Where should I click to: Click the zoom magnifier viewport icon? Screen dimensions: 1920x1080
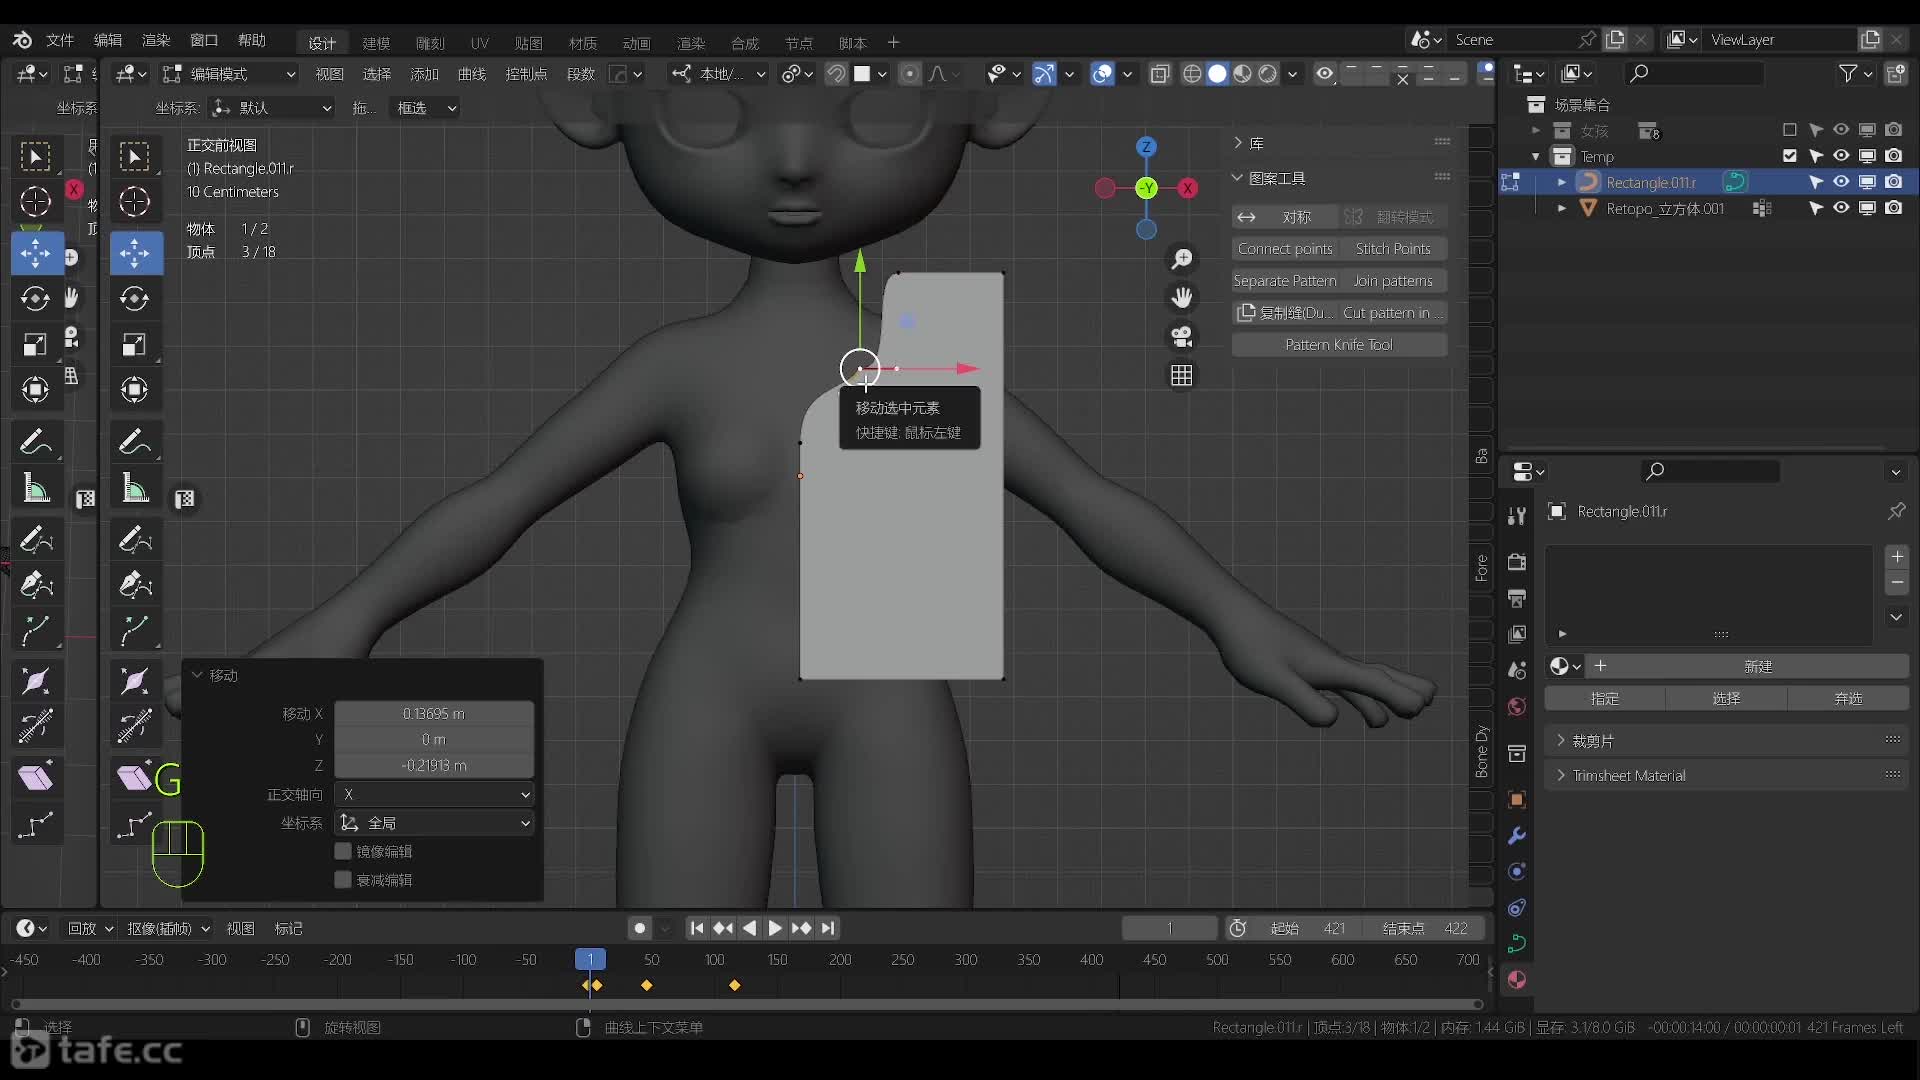(1182, 260)
